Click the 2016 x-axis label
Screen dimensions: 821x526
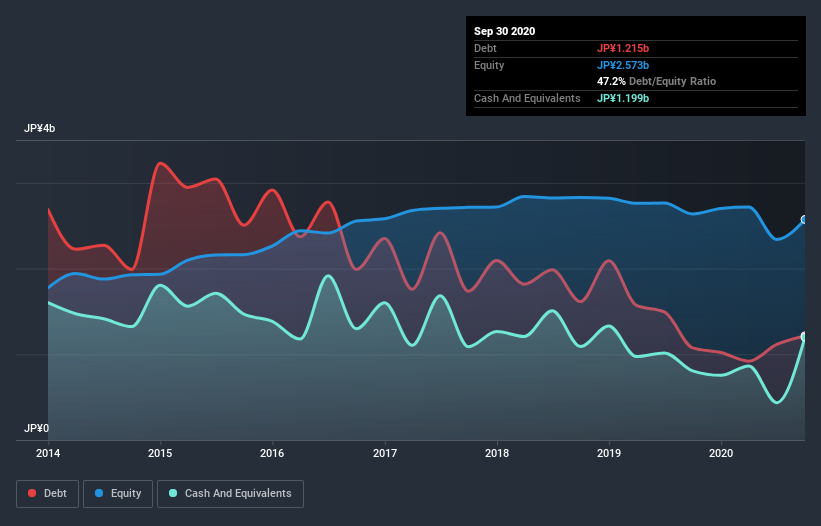(272, 453)
